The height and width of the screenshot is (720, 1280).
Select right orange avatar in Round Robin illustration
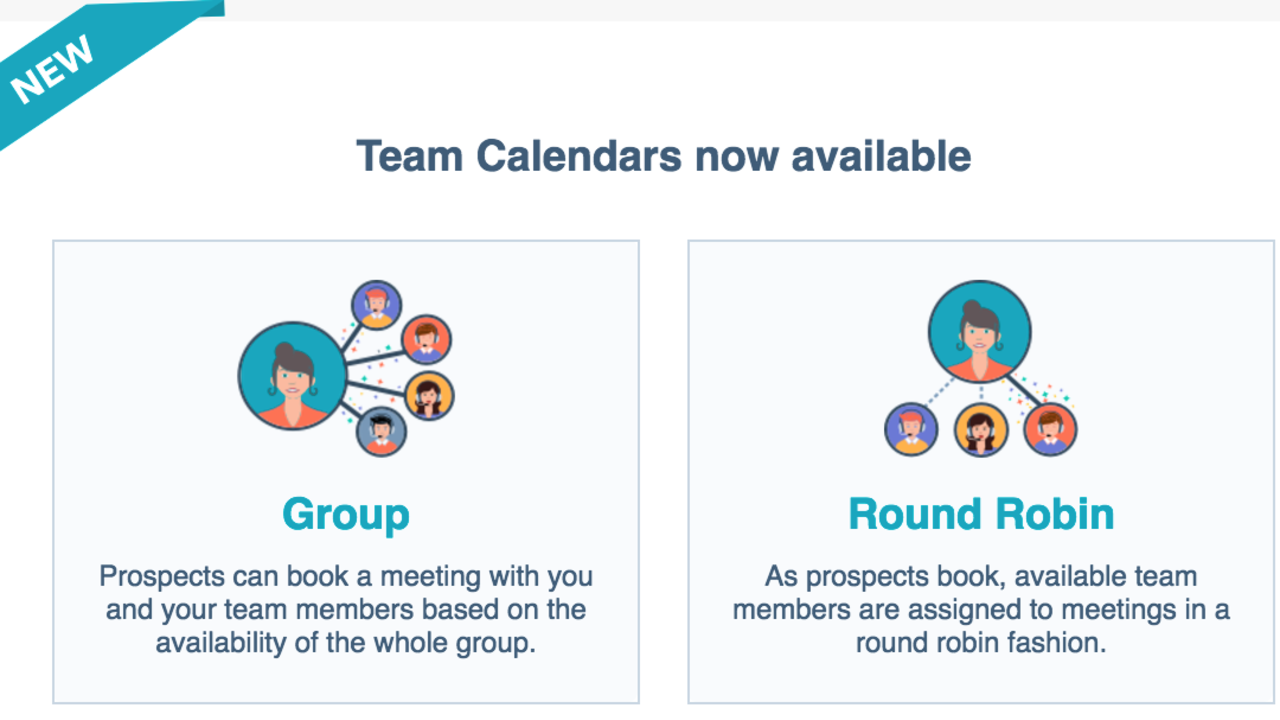pos(1050,429)
